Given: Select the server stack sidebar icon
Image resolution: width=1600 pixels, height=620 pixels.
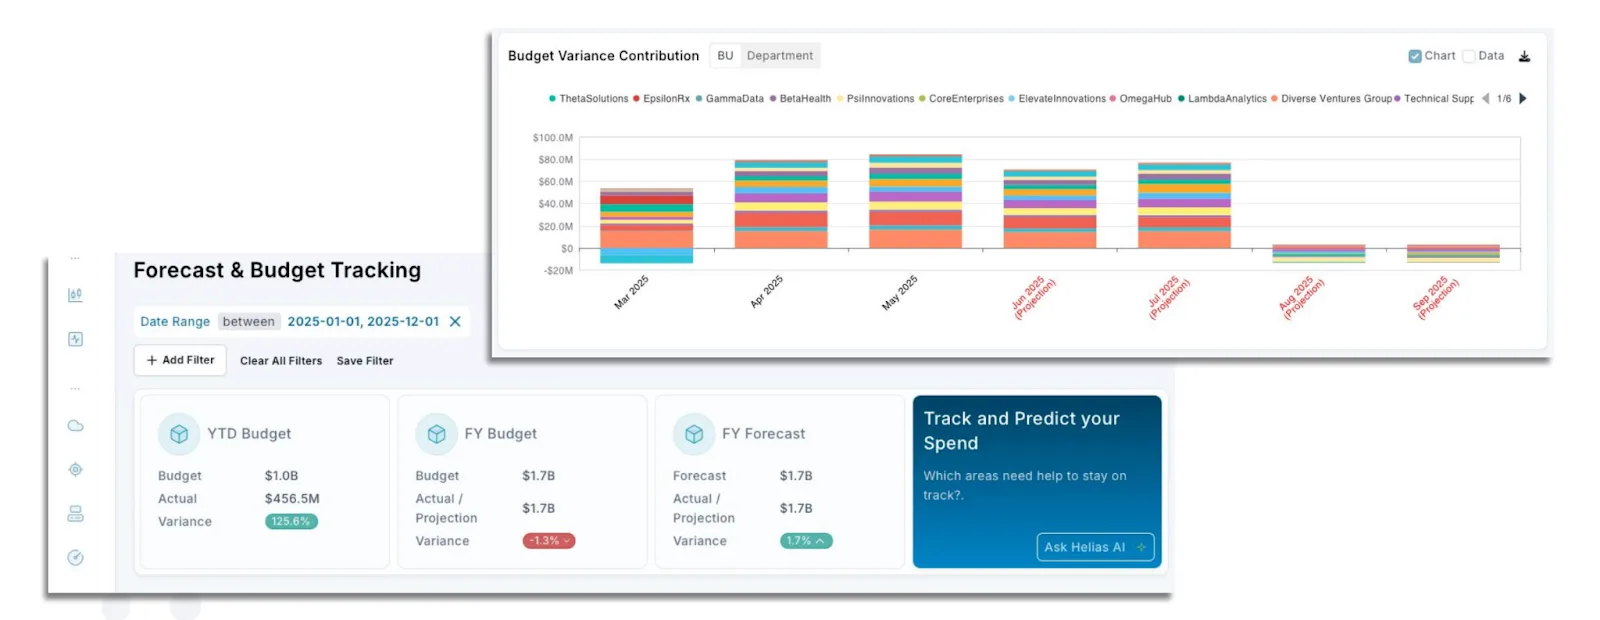Looking at the screenshot, I should [x=75, y=514].
